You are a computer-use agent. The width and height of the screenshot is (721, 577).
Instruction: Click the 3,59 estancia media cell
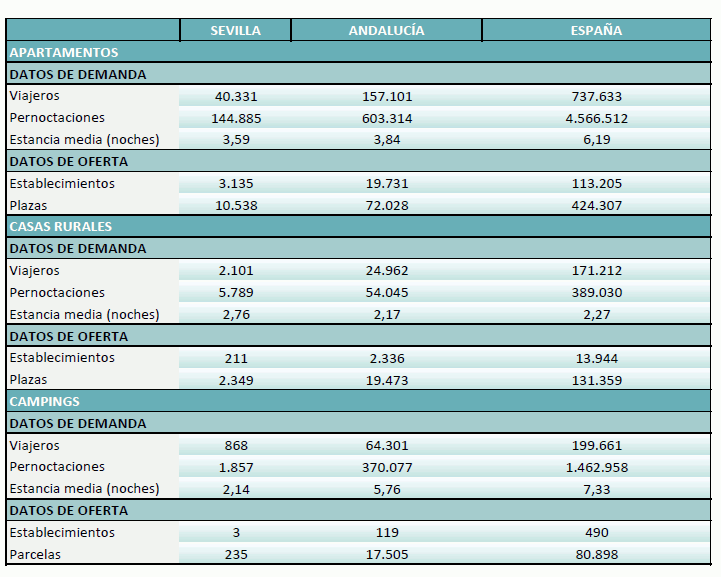[x=235, y=140]
